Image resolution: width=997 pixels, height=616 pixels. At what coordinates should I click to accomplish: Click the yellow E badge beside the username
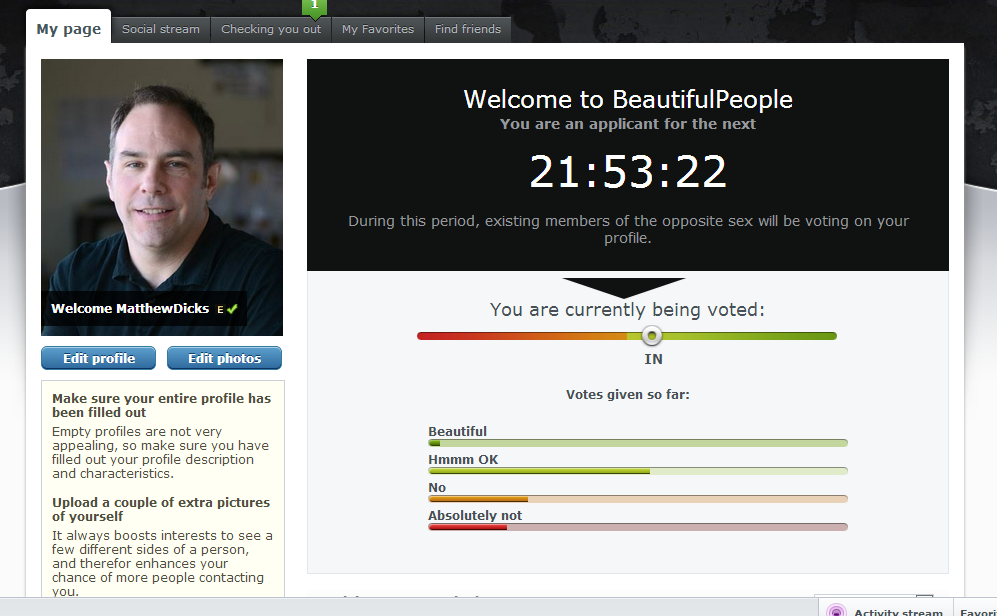[220, 310]
